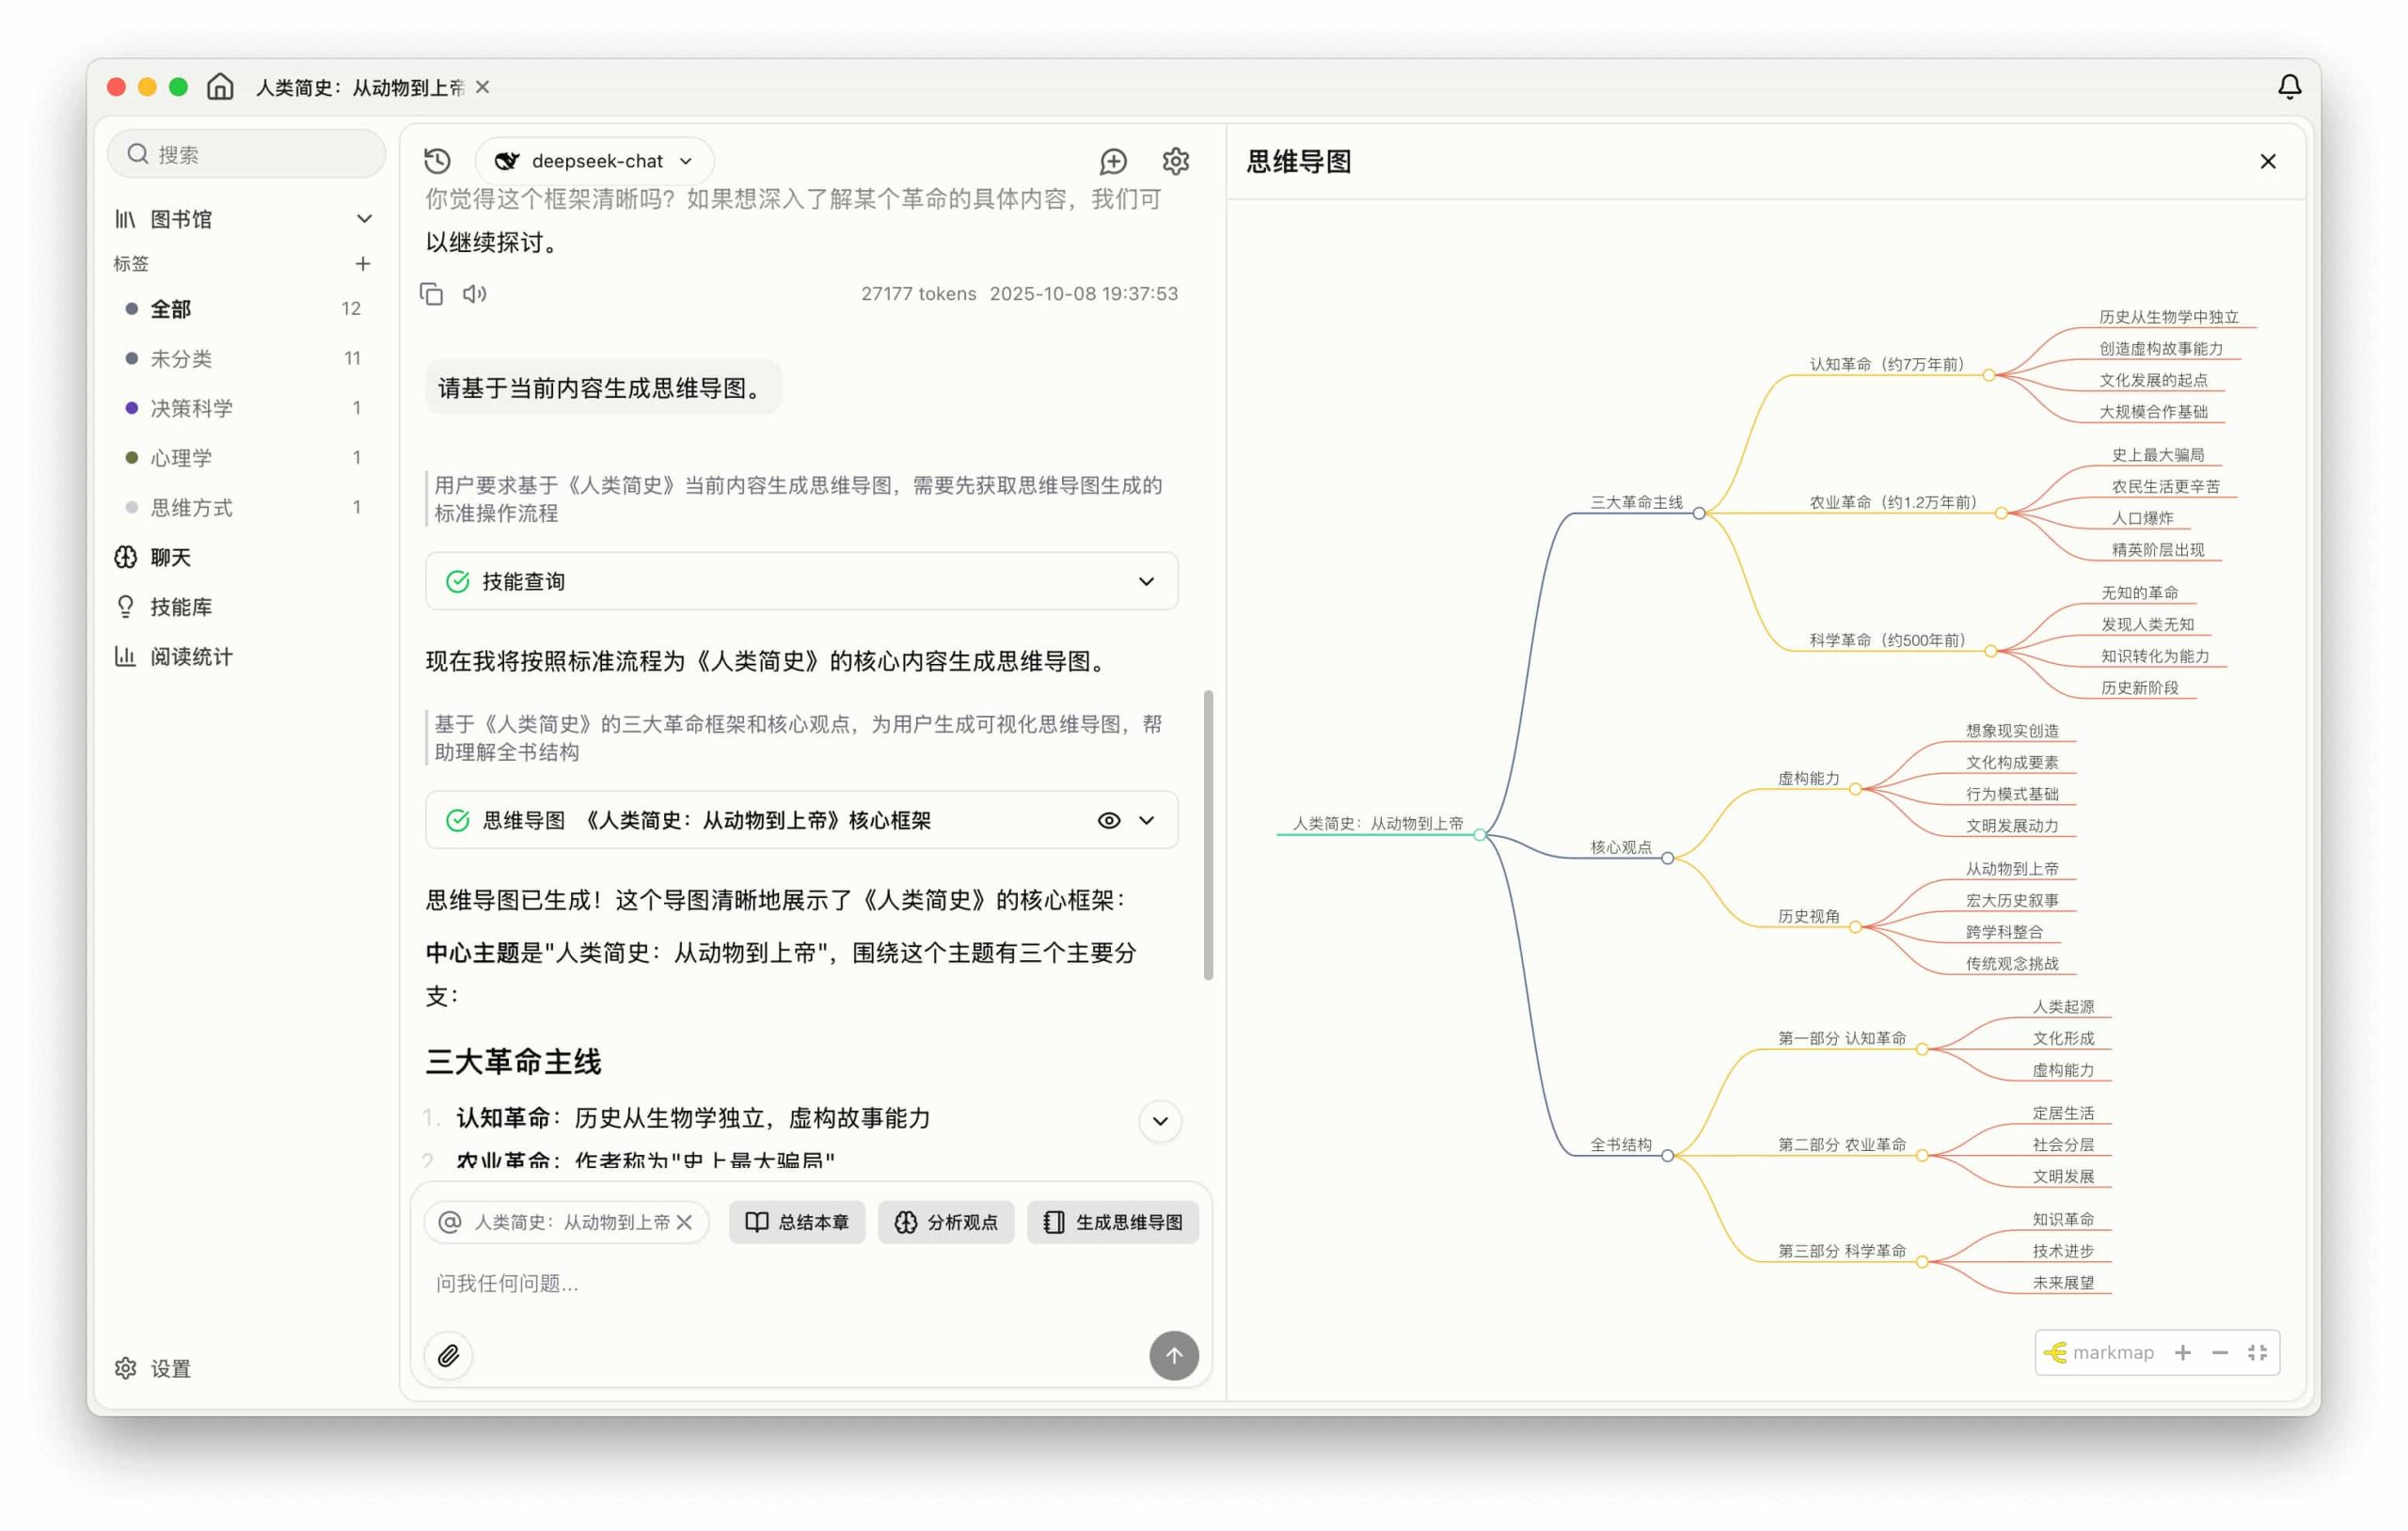Screen dimensions: 2408x1531
Task: Expand the 技能查询 section
Action: pyautogui.click(x=1146, y=582)
